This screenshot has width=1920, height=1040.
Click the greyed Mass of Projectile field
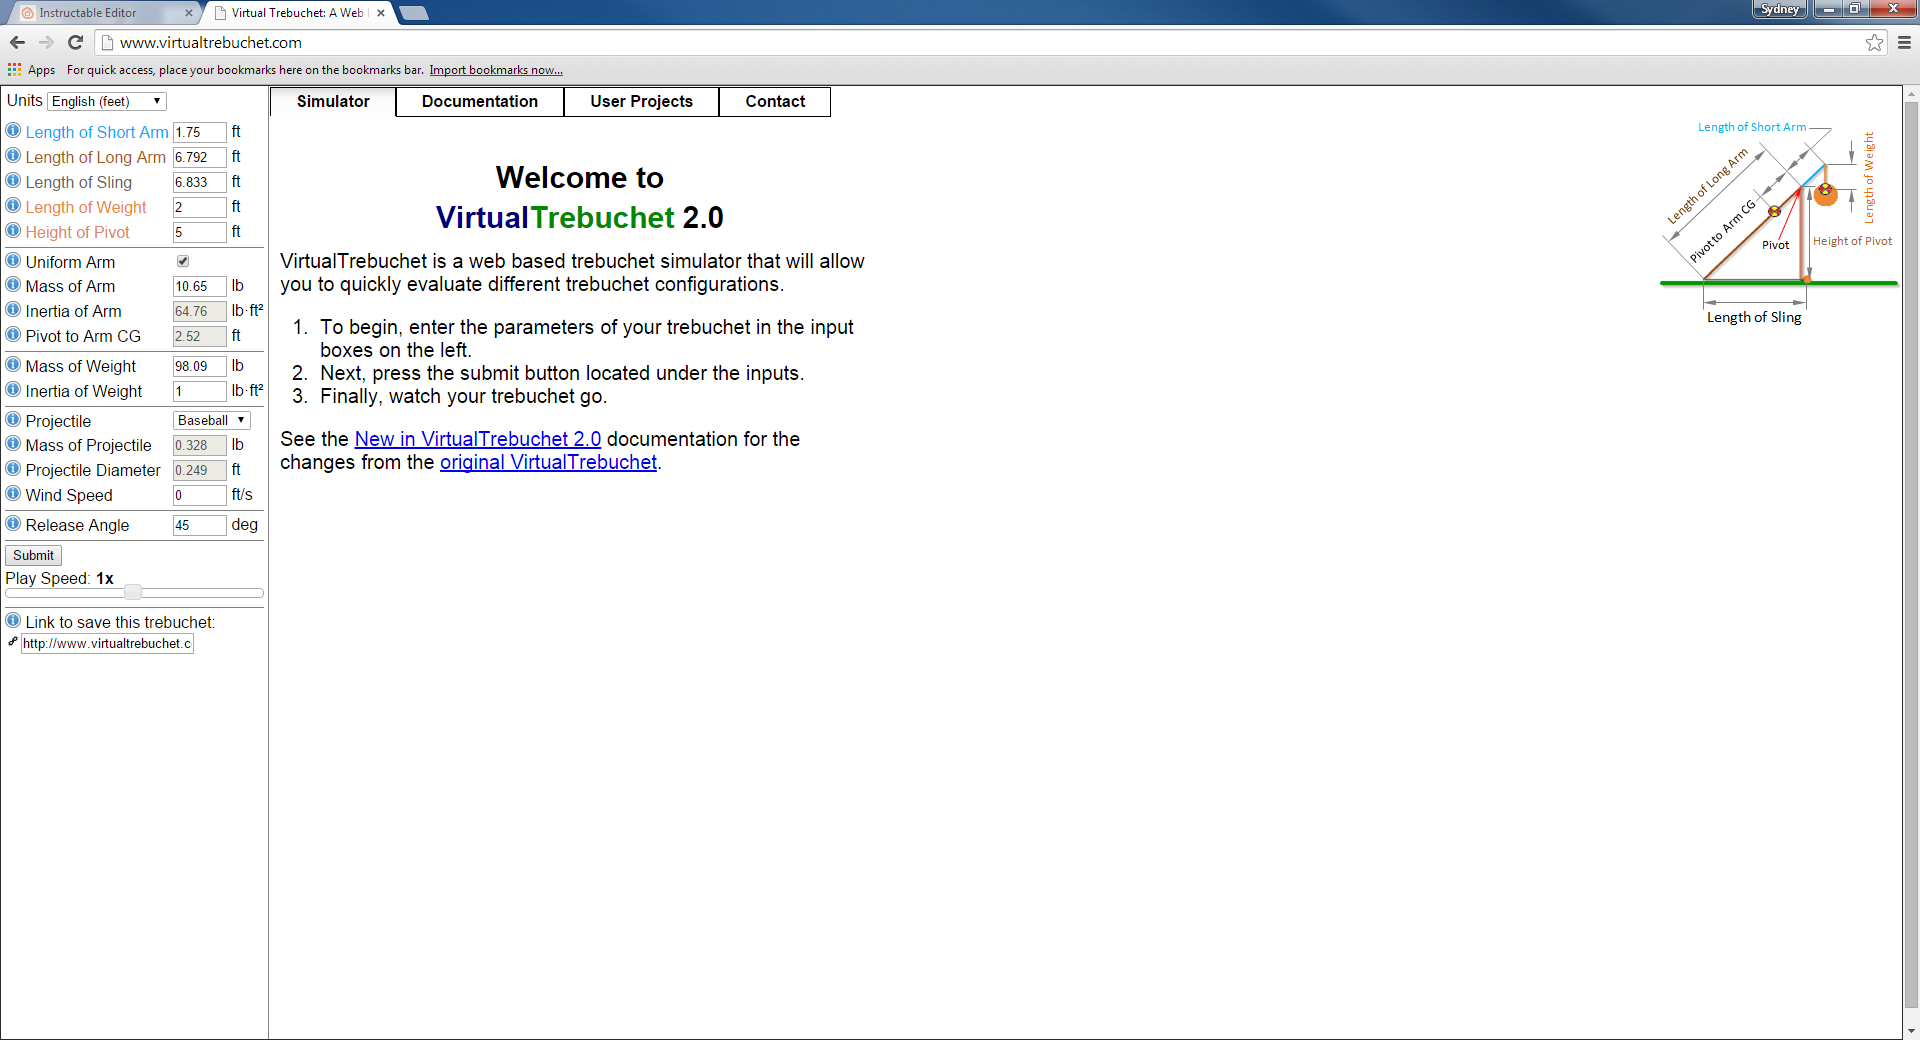click(199, 445)
